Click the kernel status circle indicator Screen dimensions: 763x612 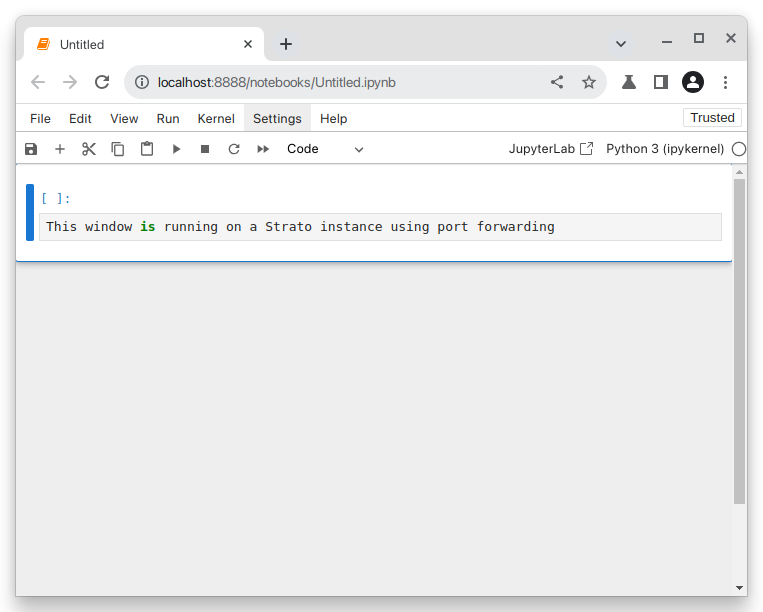pyautogui.click(x=739, y=149)
